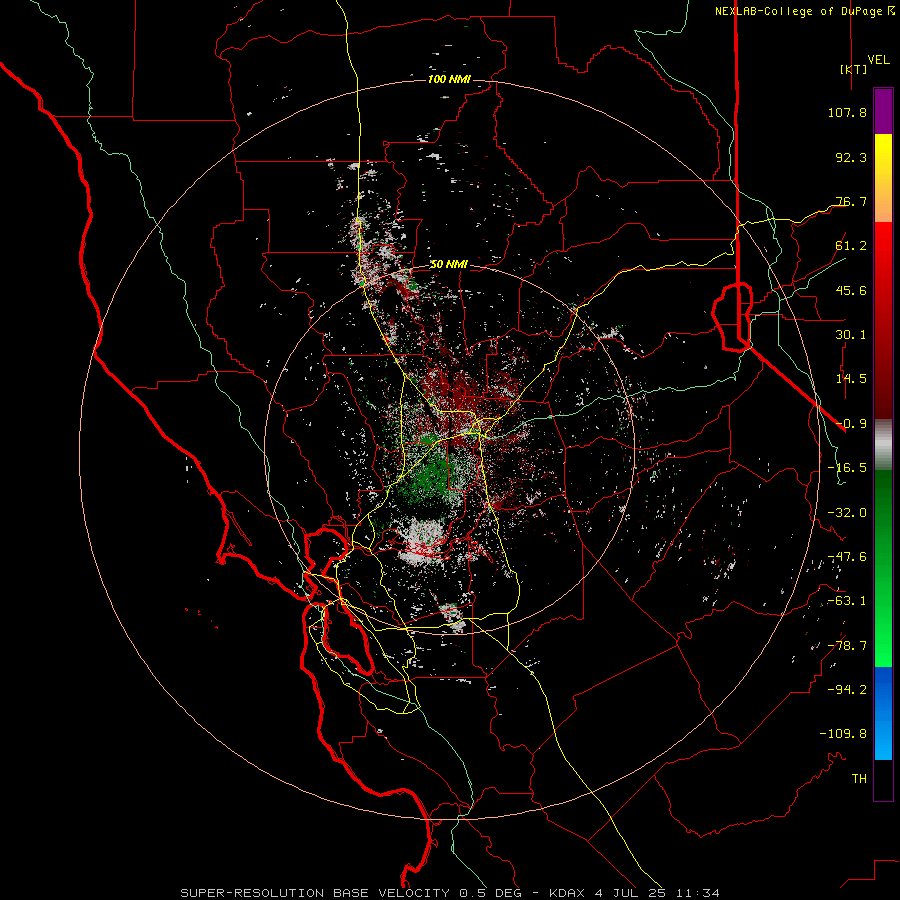Click the [KT] units label
The width and height of the screenshot is (900, 900).
(853, 69)
